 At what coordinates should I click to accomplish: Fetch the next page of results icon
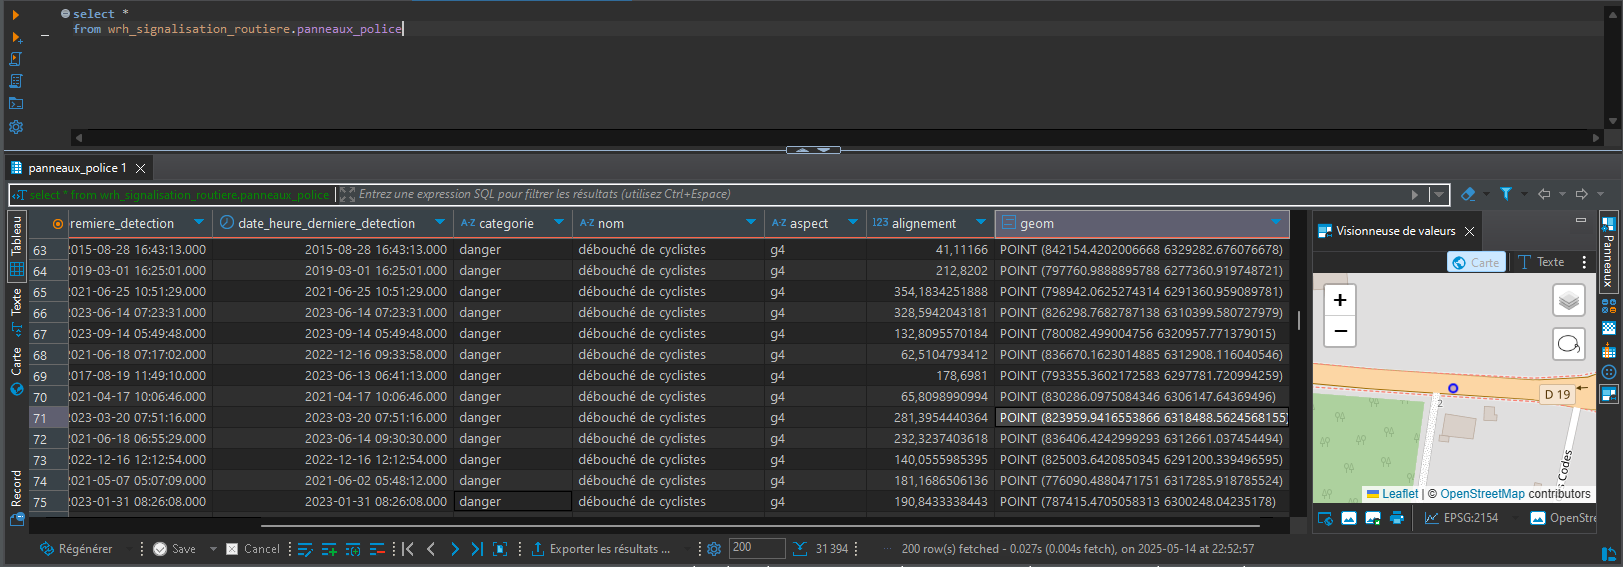501,549
